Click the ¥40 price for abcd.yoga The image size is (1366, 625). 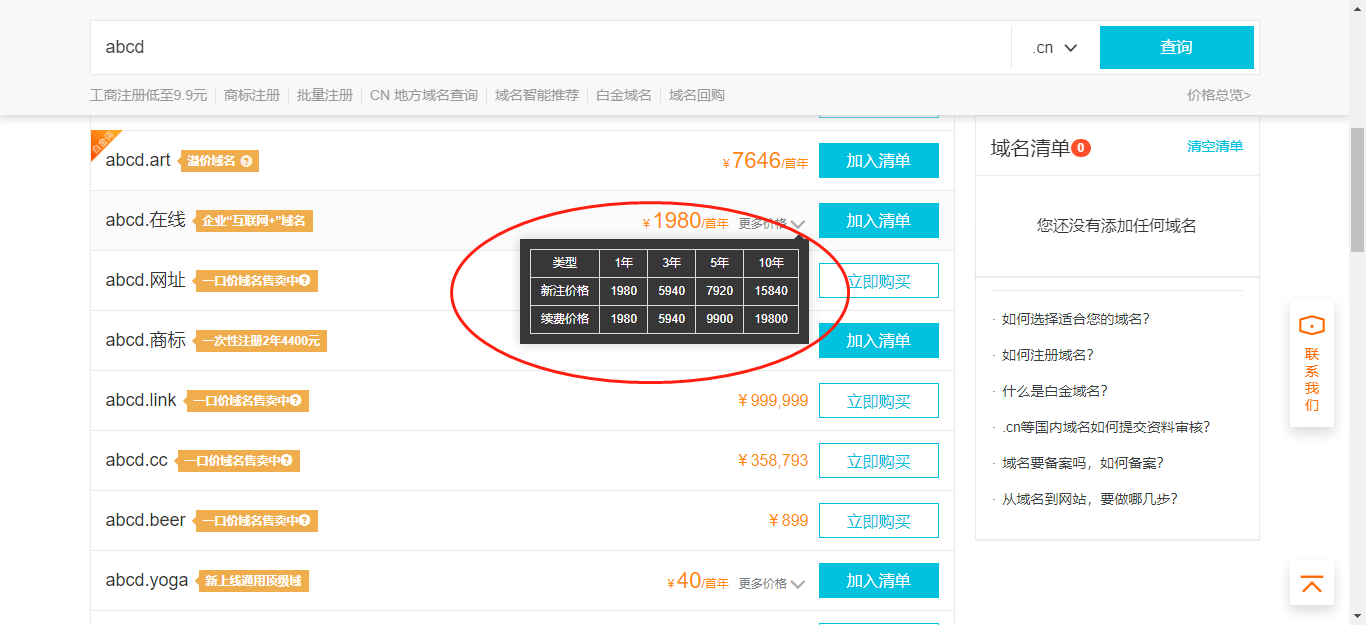point(698,581)
